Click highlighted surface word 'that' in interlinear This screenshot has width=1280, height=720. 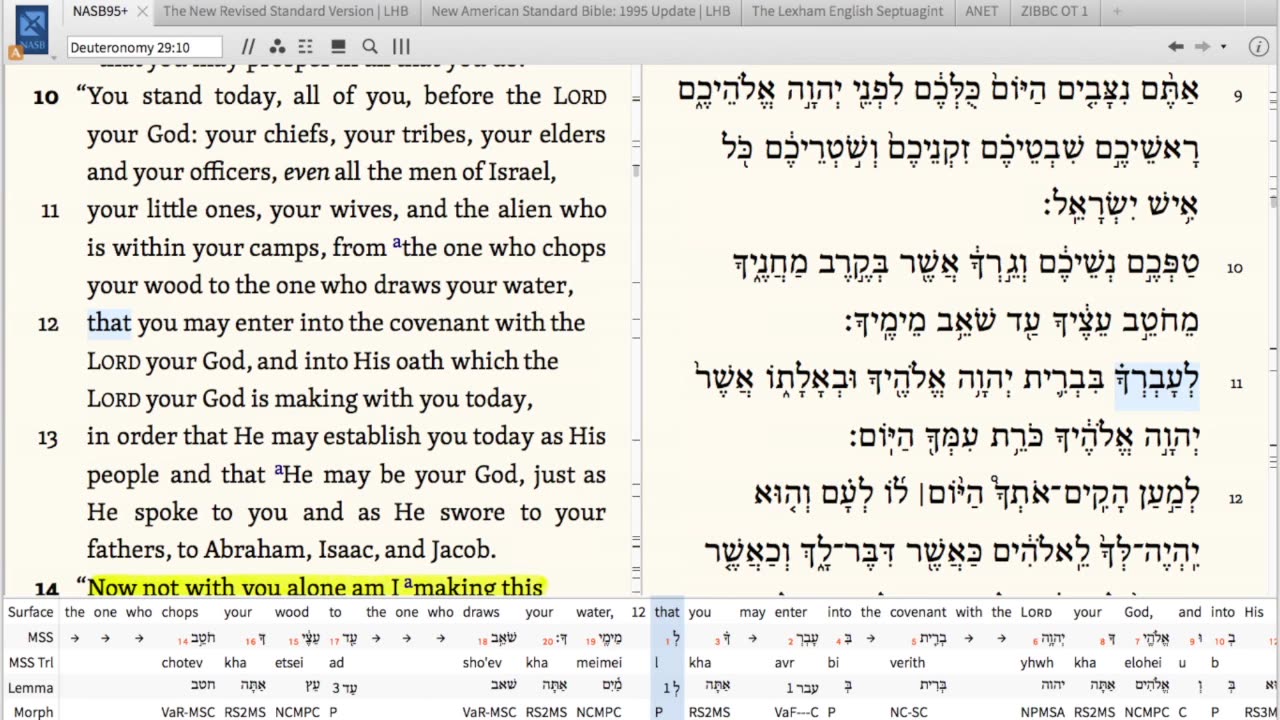point(667,612)
